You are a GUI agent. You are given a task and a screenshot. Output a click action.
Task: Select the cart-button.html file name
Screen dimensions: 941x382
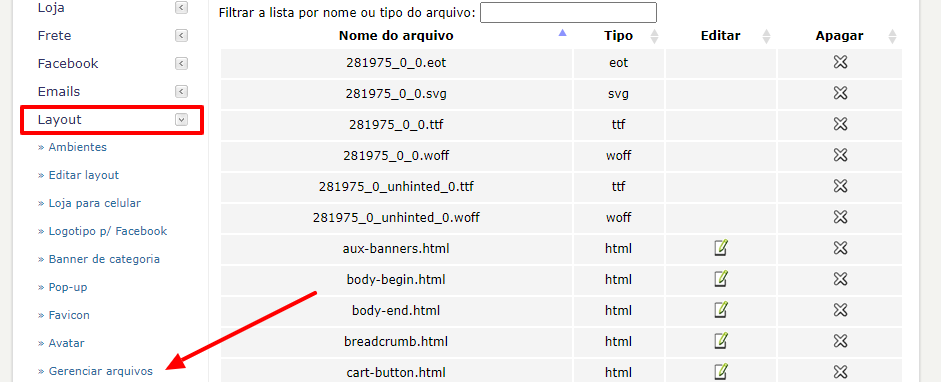(396, 372)
